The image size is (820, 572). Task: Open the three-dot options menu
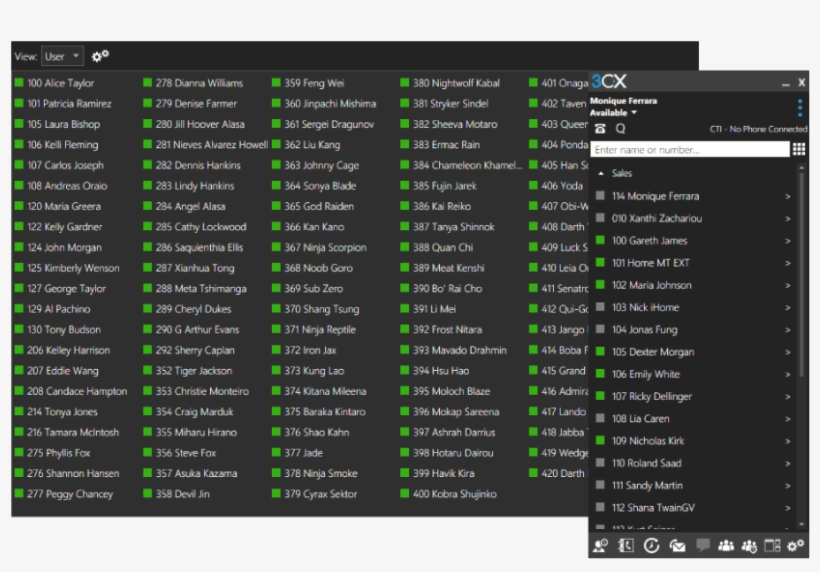pos(800,107)
